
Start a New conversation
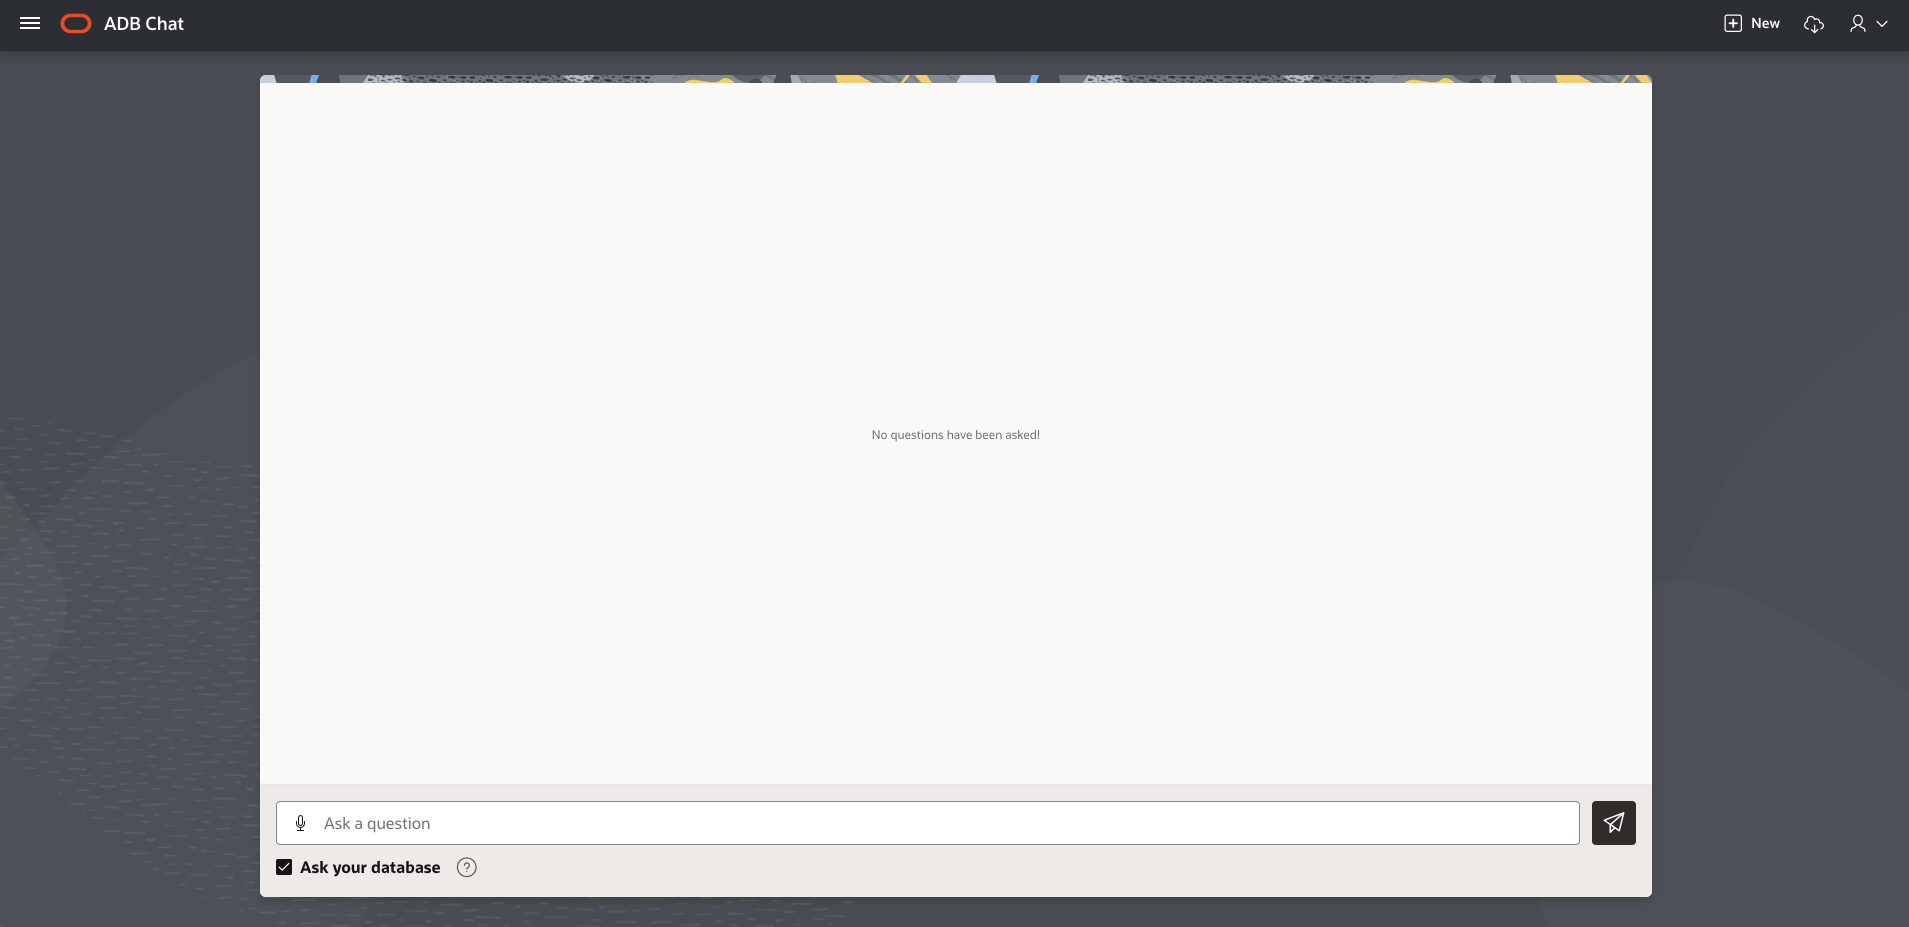(1752, 23)
